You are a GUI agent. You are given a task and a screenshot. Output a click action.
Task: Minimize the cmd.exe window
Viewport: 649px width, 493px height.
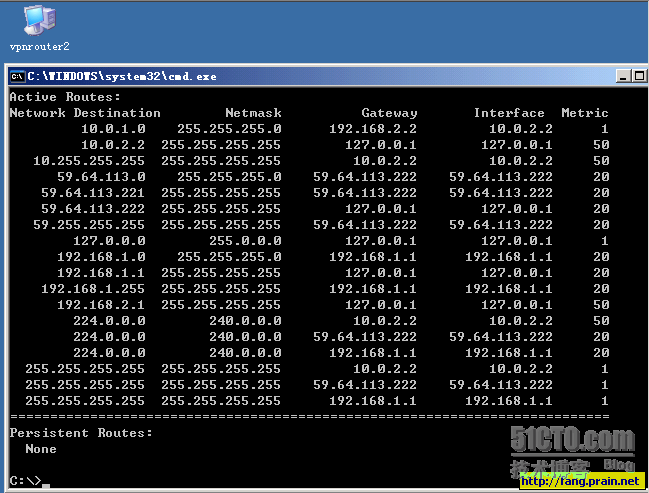(x=623, y=76)
